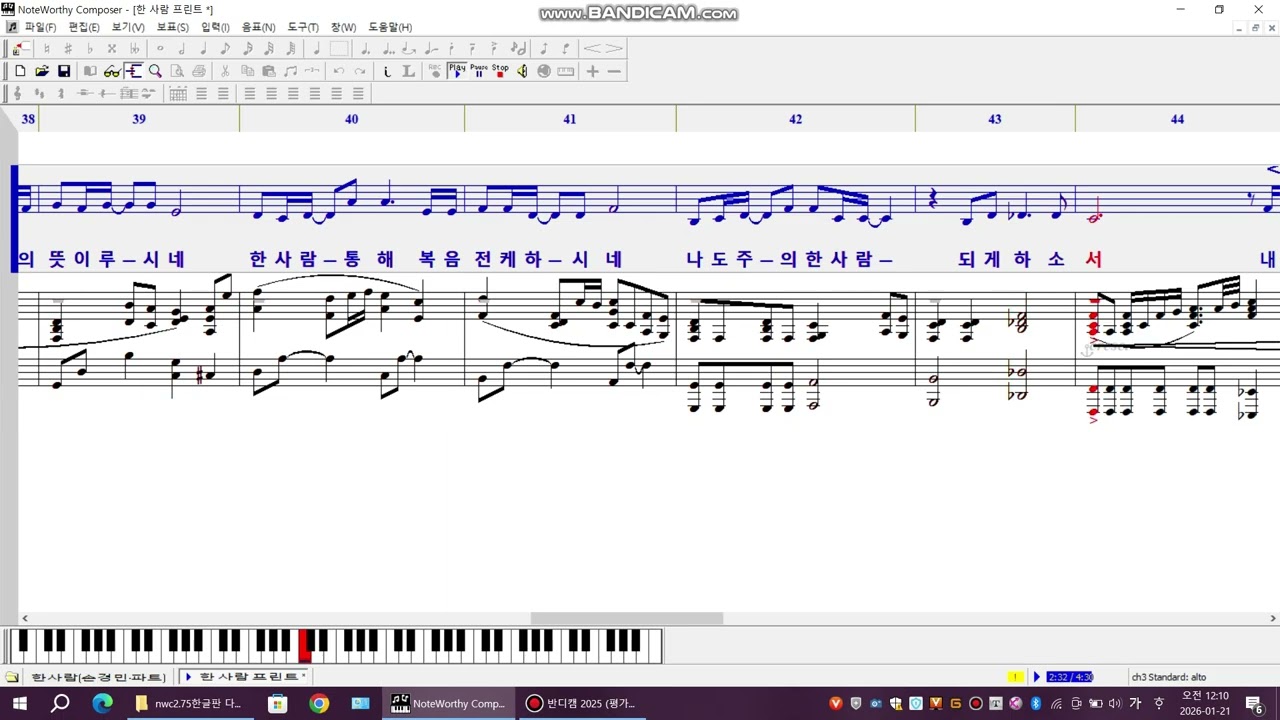This screenshot has height=720, width=1280.
Task: Zoom in with the plus icon
Action: tap(593, 71)
